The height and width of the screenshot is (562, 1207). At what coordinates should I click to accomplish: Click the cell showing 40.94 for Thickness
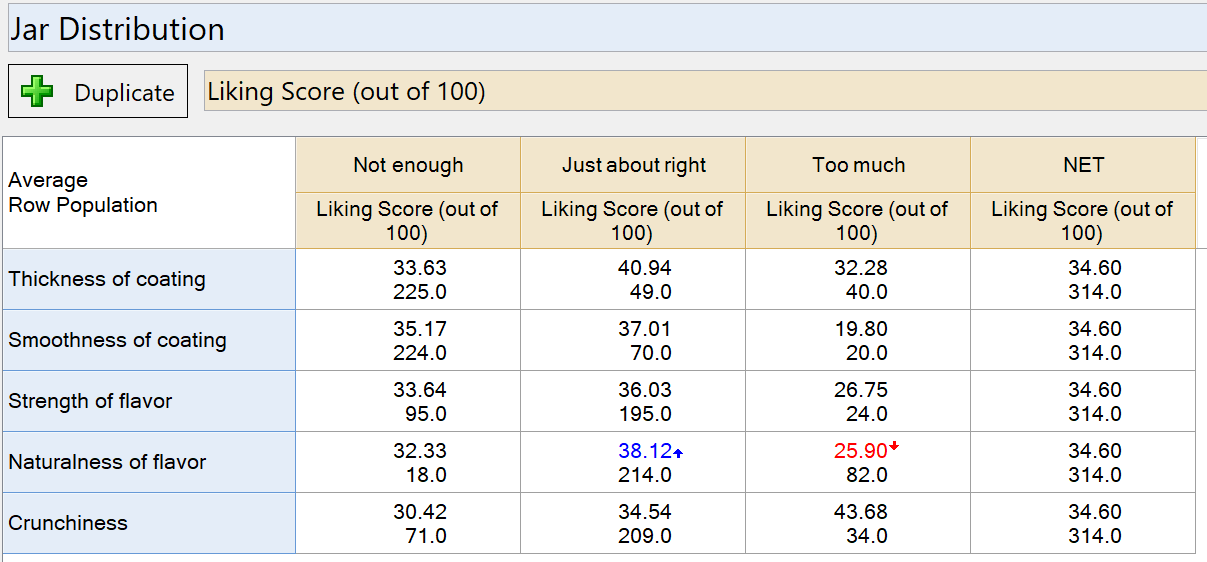633,279
